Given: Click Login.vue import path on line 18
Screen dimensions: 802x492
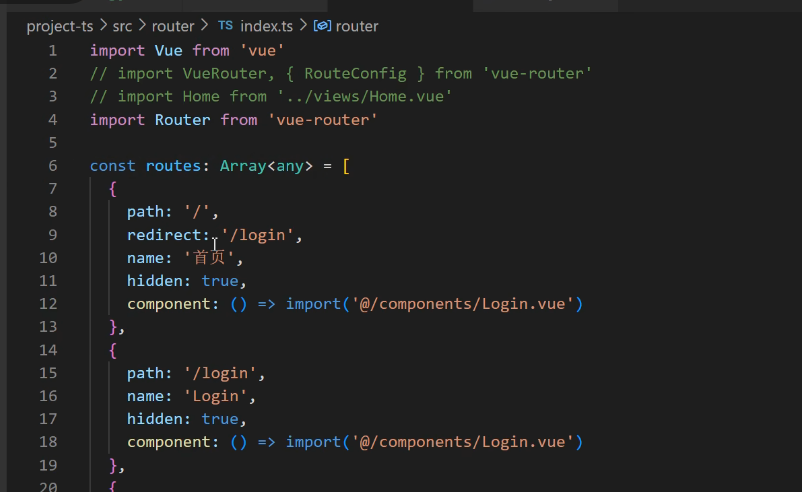Looking at the screenshot, I should coord(463,442).
